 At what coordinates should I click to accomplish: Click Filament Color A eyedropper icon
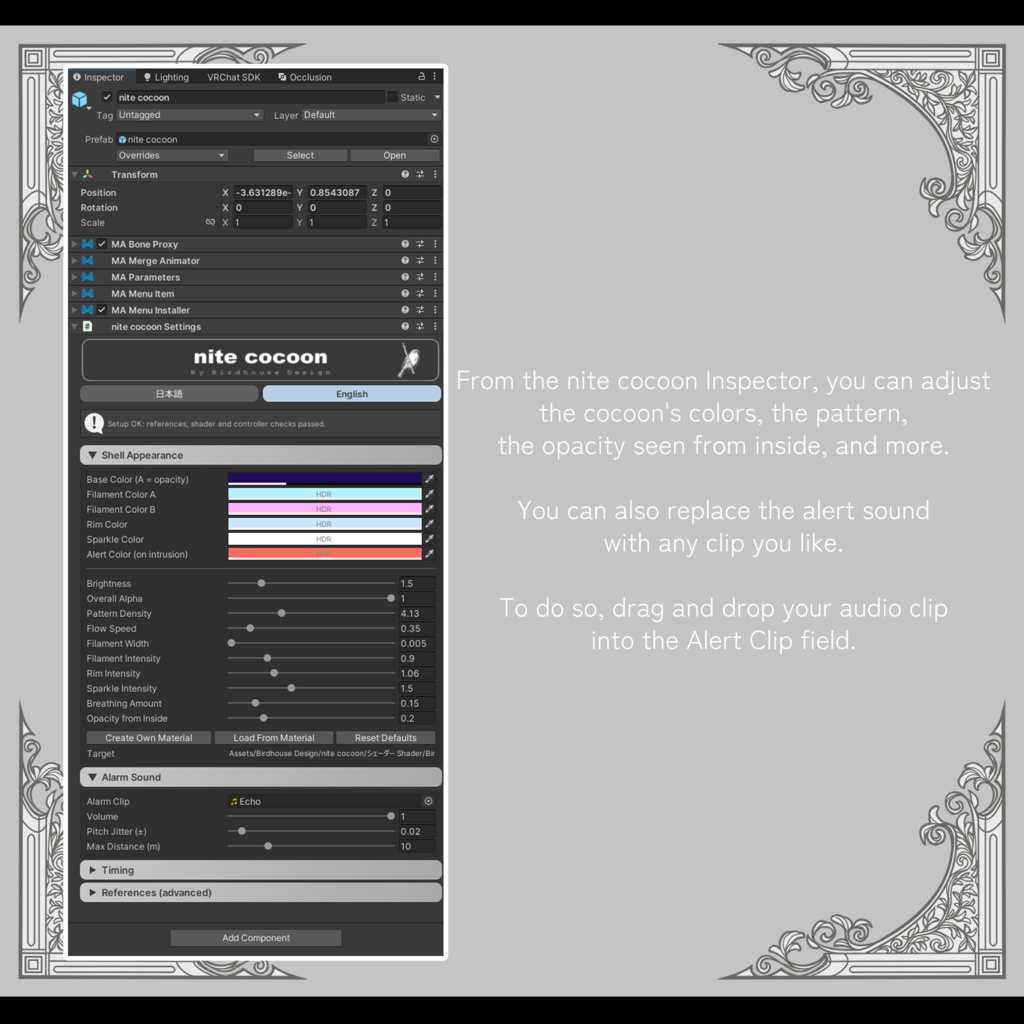point(430,494)
